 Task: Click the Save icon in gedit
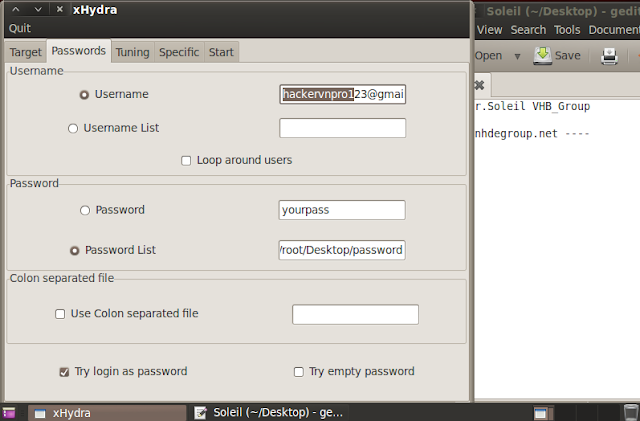pyautogui.click(x=542, y=56)
